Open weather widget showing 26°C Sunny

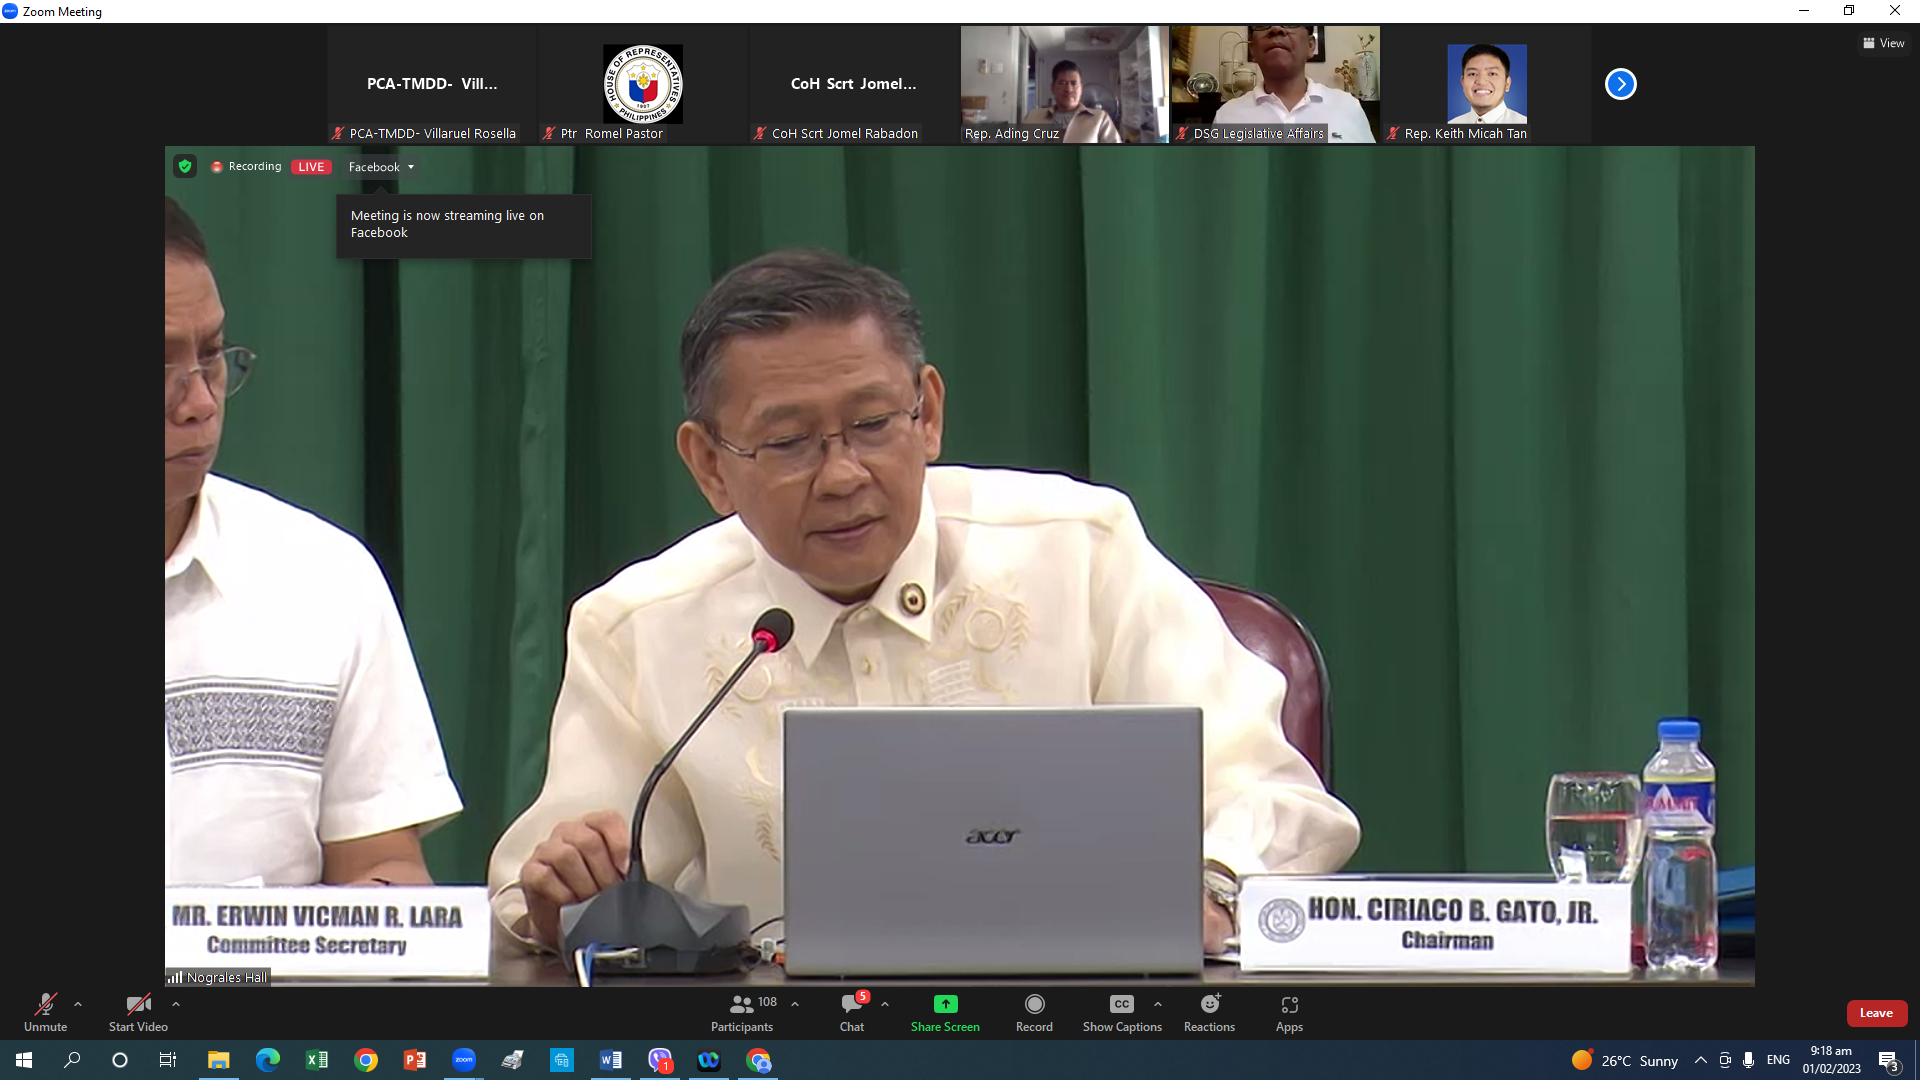click(1625, 1060)
